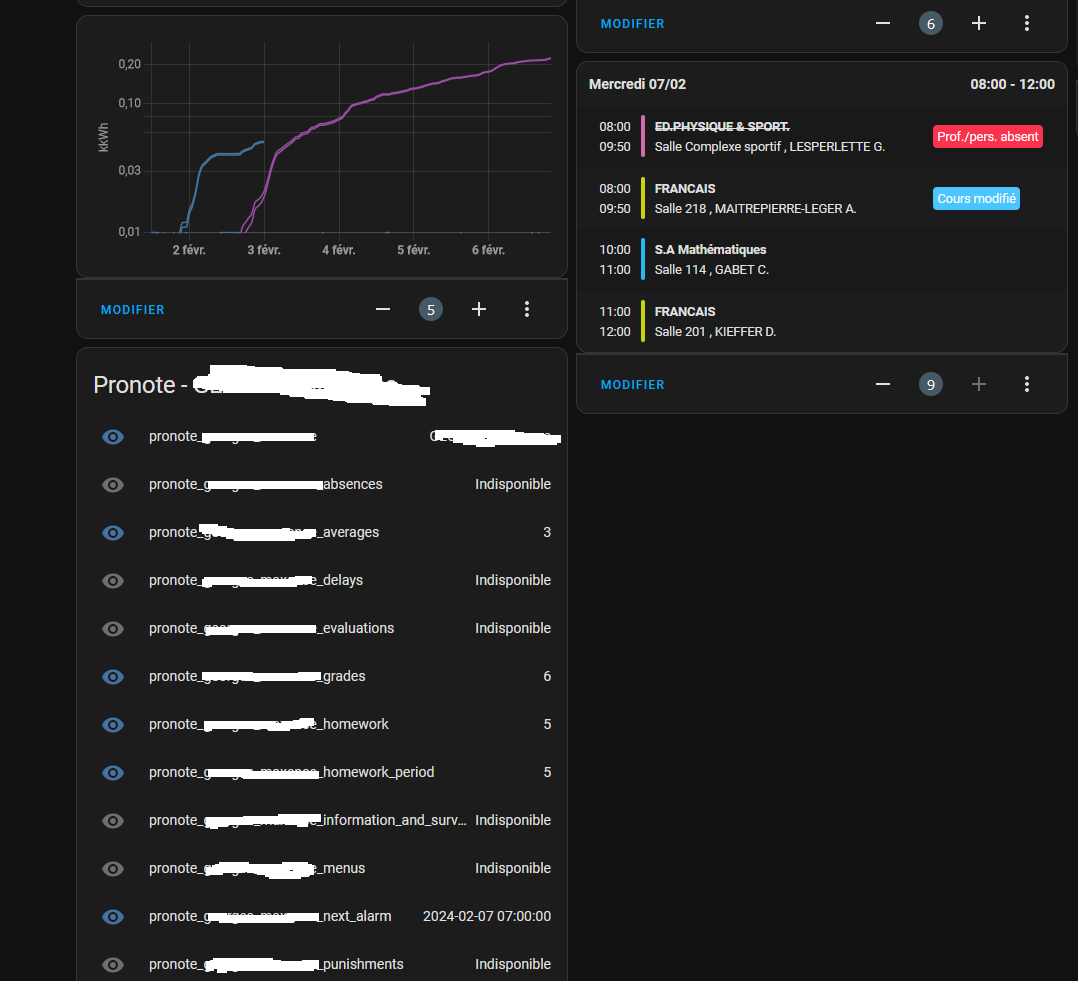The image size is (1078, 981).
Task: Click the delays Indisponible value
Action: point(513,580)
